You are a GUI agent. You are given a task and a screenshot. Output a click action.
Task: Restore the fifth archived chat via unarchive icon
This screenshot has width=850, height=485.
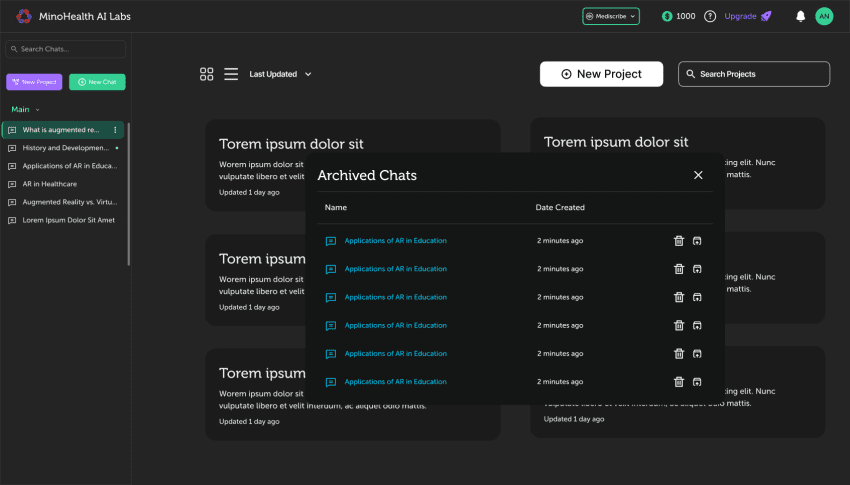pyautogui.click(x=697, y=353)
